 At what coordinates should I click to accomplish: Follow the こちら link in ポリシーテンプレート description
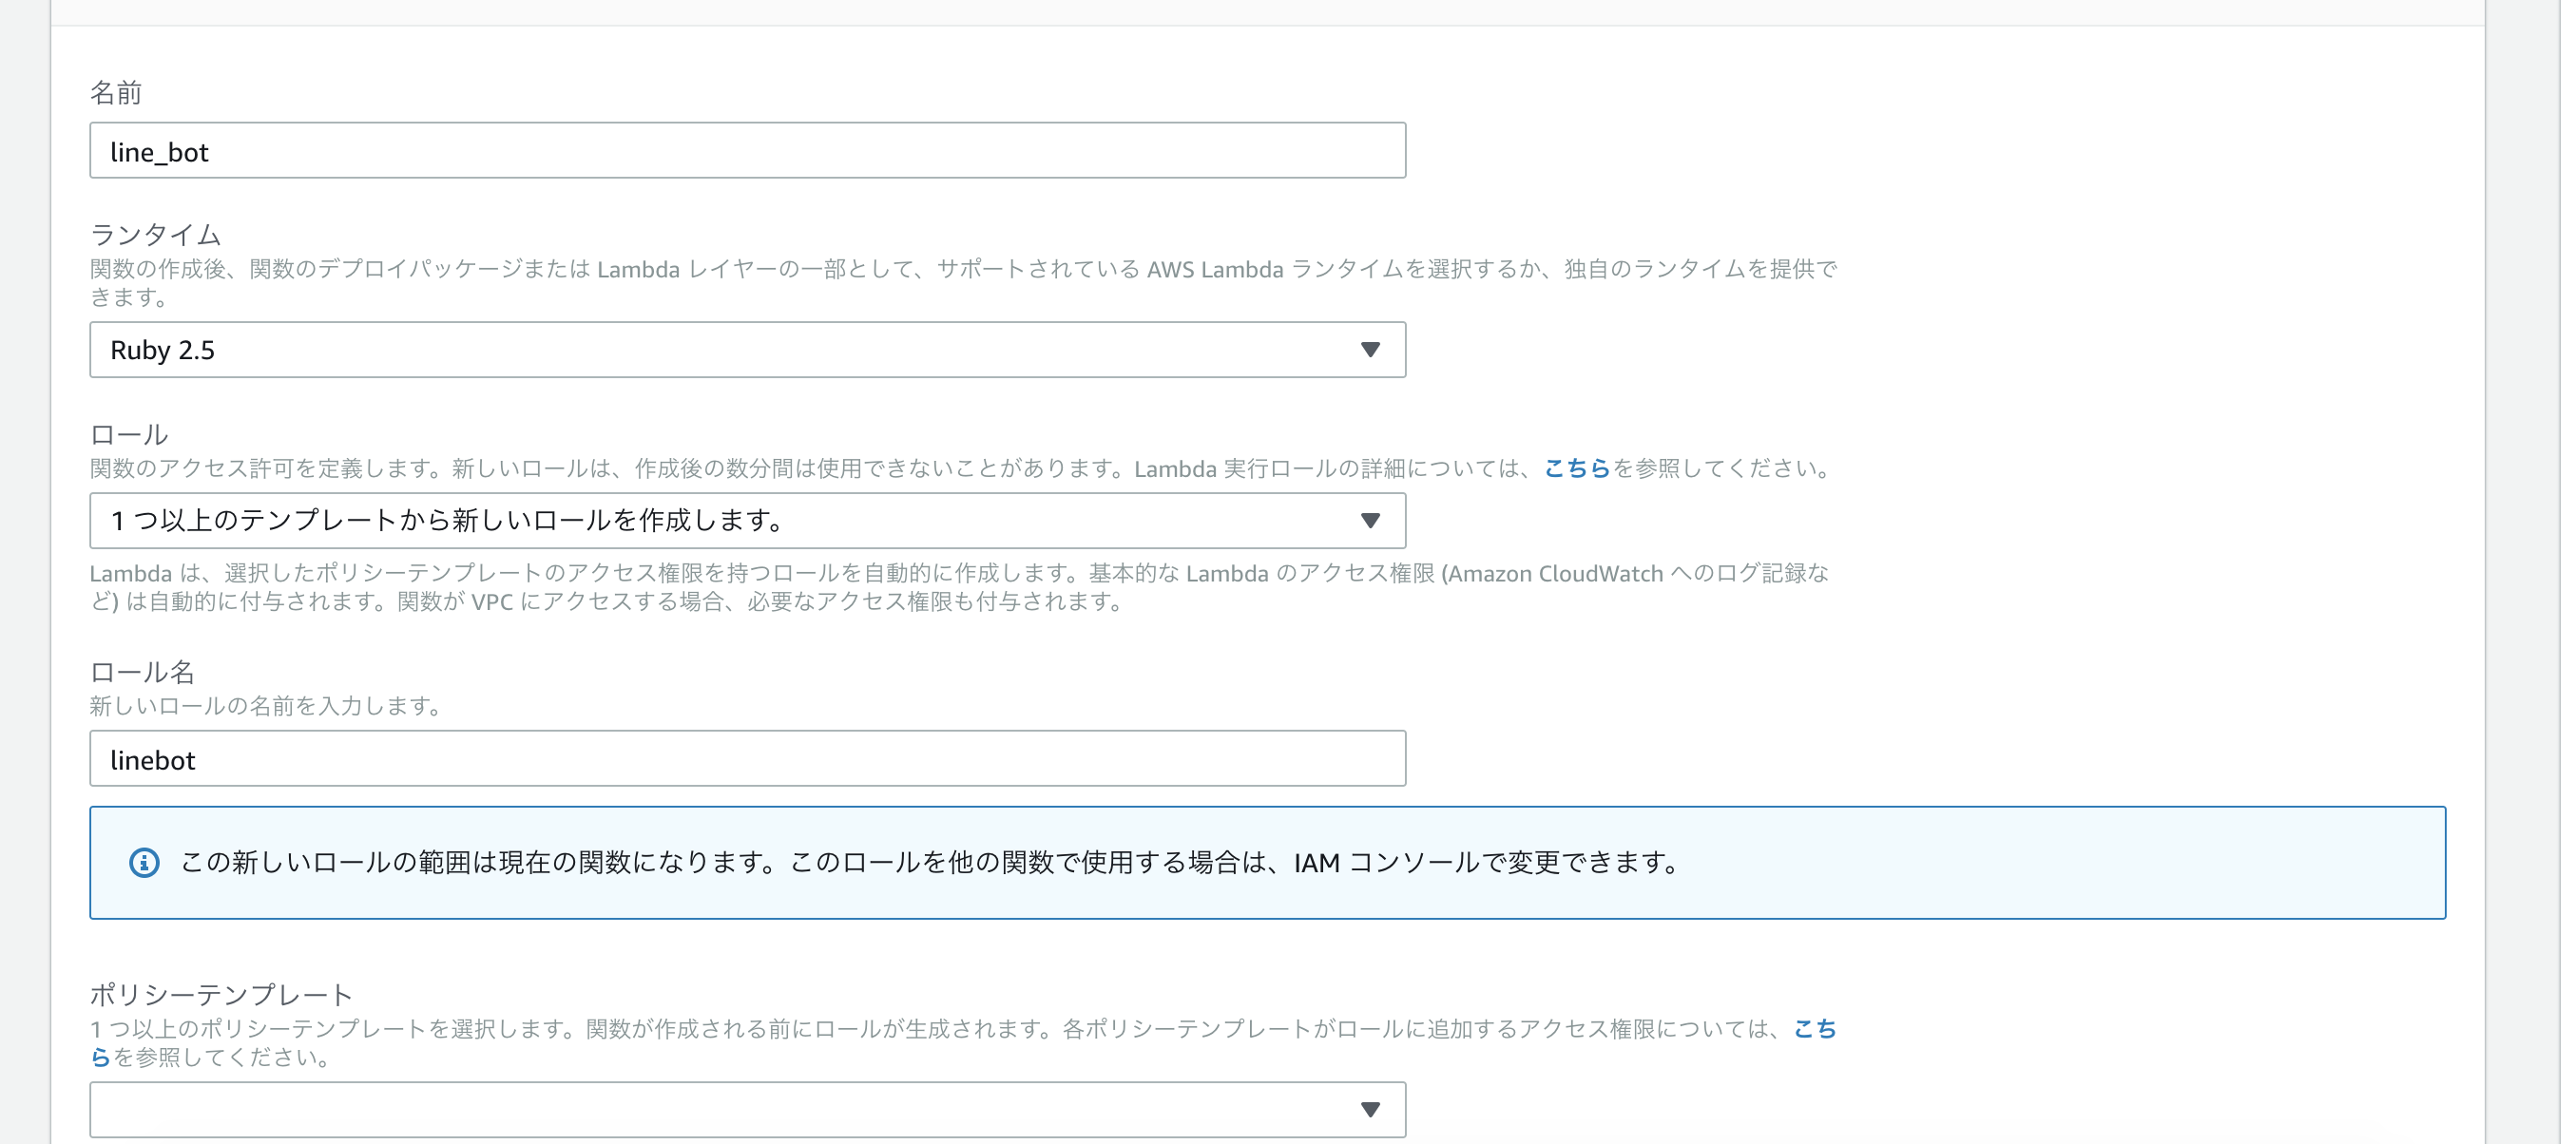click(1815, 1029)
